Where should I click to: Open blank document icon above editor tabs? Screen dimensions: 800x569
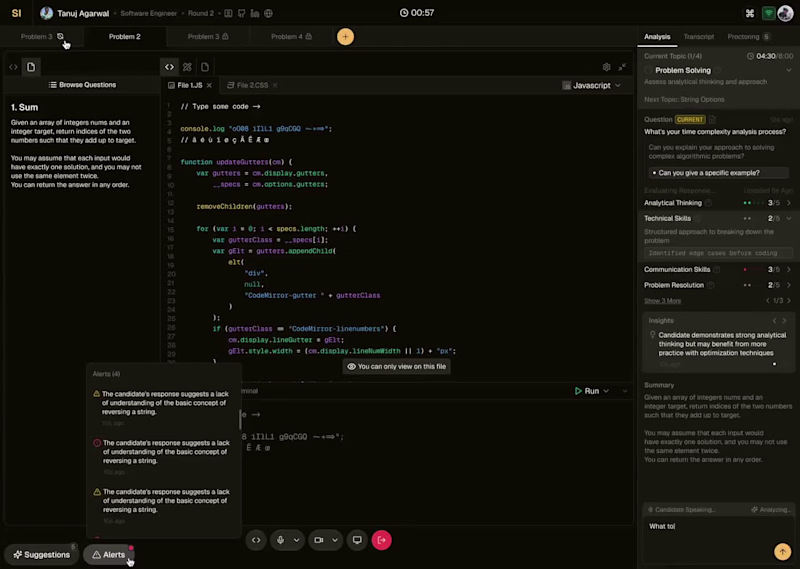pos(205,67)
